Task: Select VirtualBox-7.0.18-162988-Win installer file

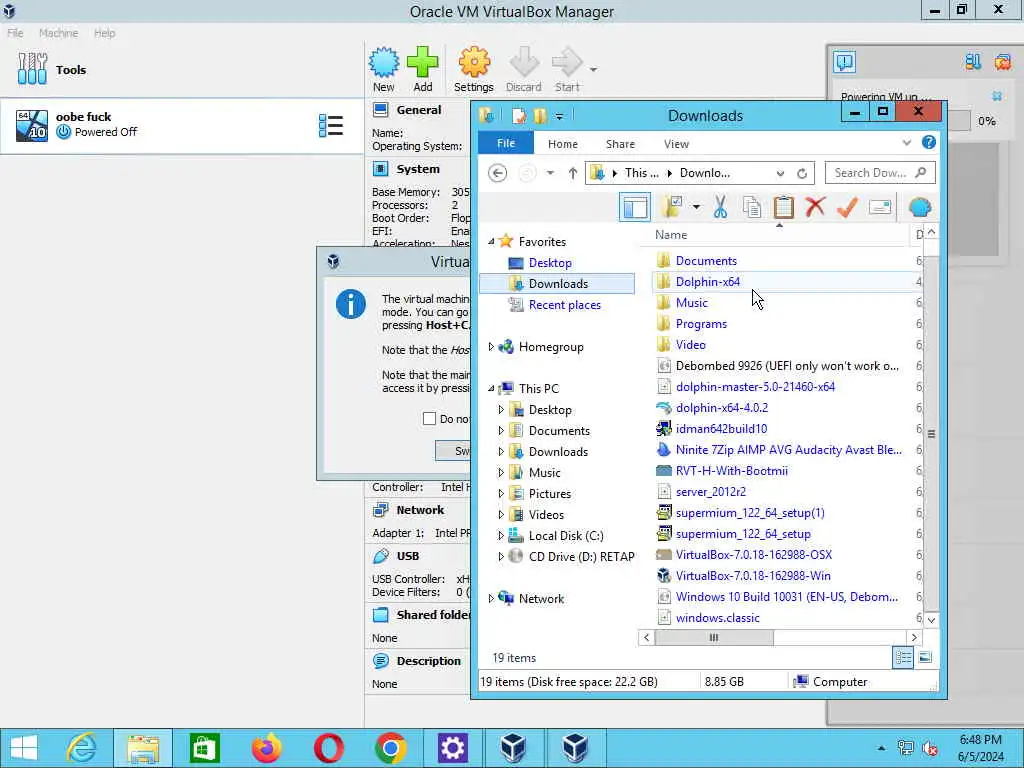Action: click(753, 575)
